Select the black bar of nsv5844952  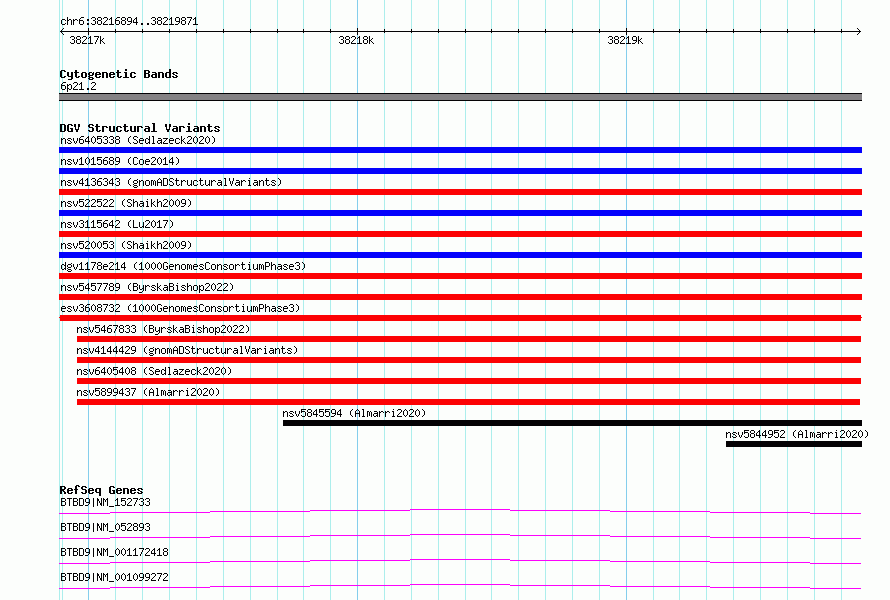pyautogui.click(x=794, y=444)
